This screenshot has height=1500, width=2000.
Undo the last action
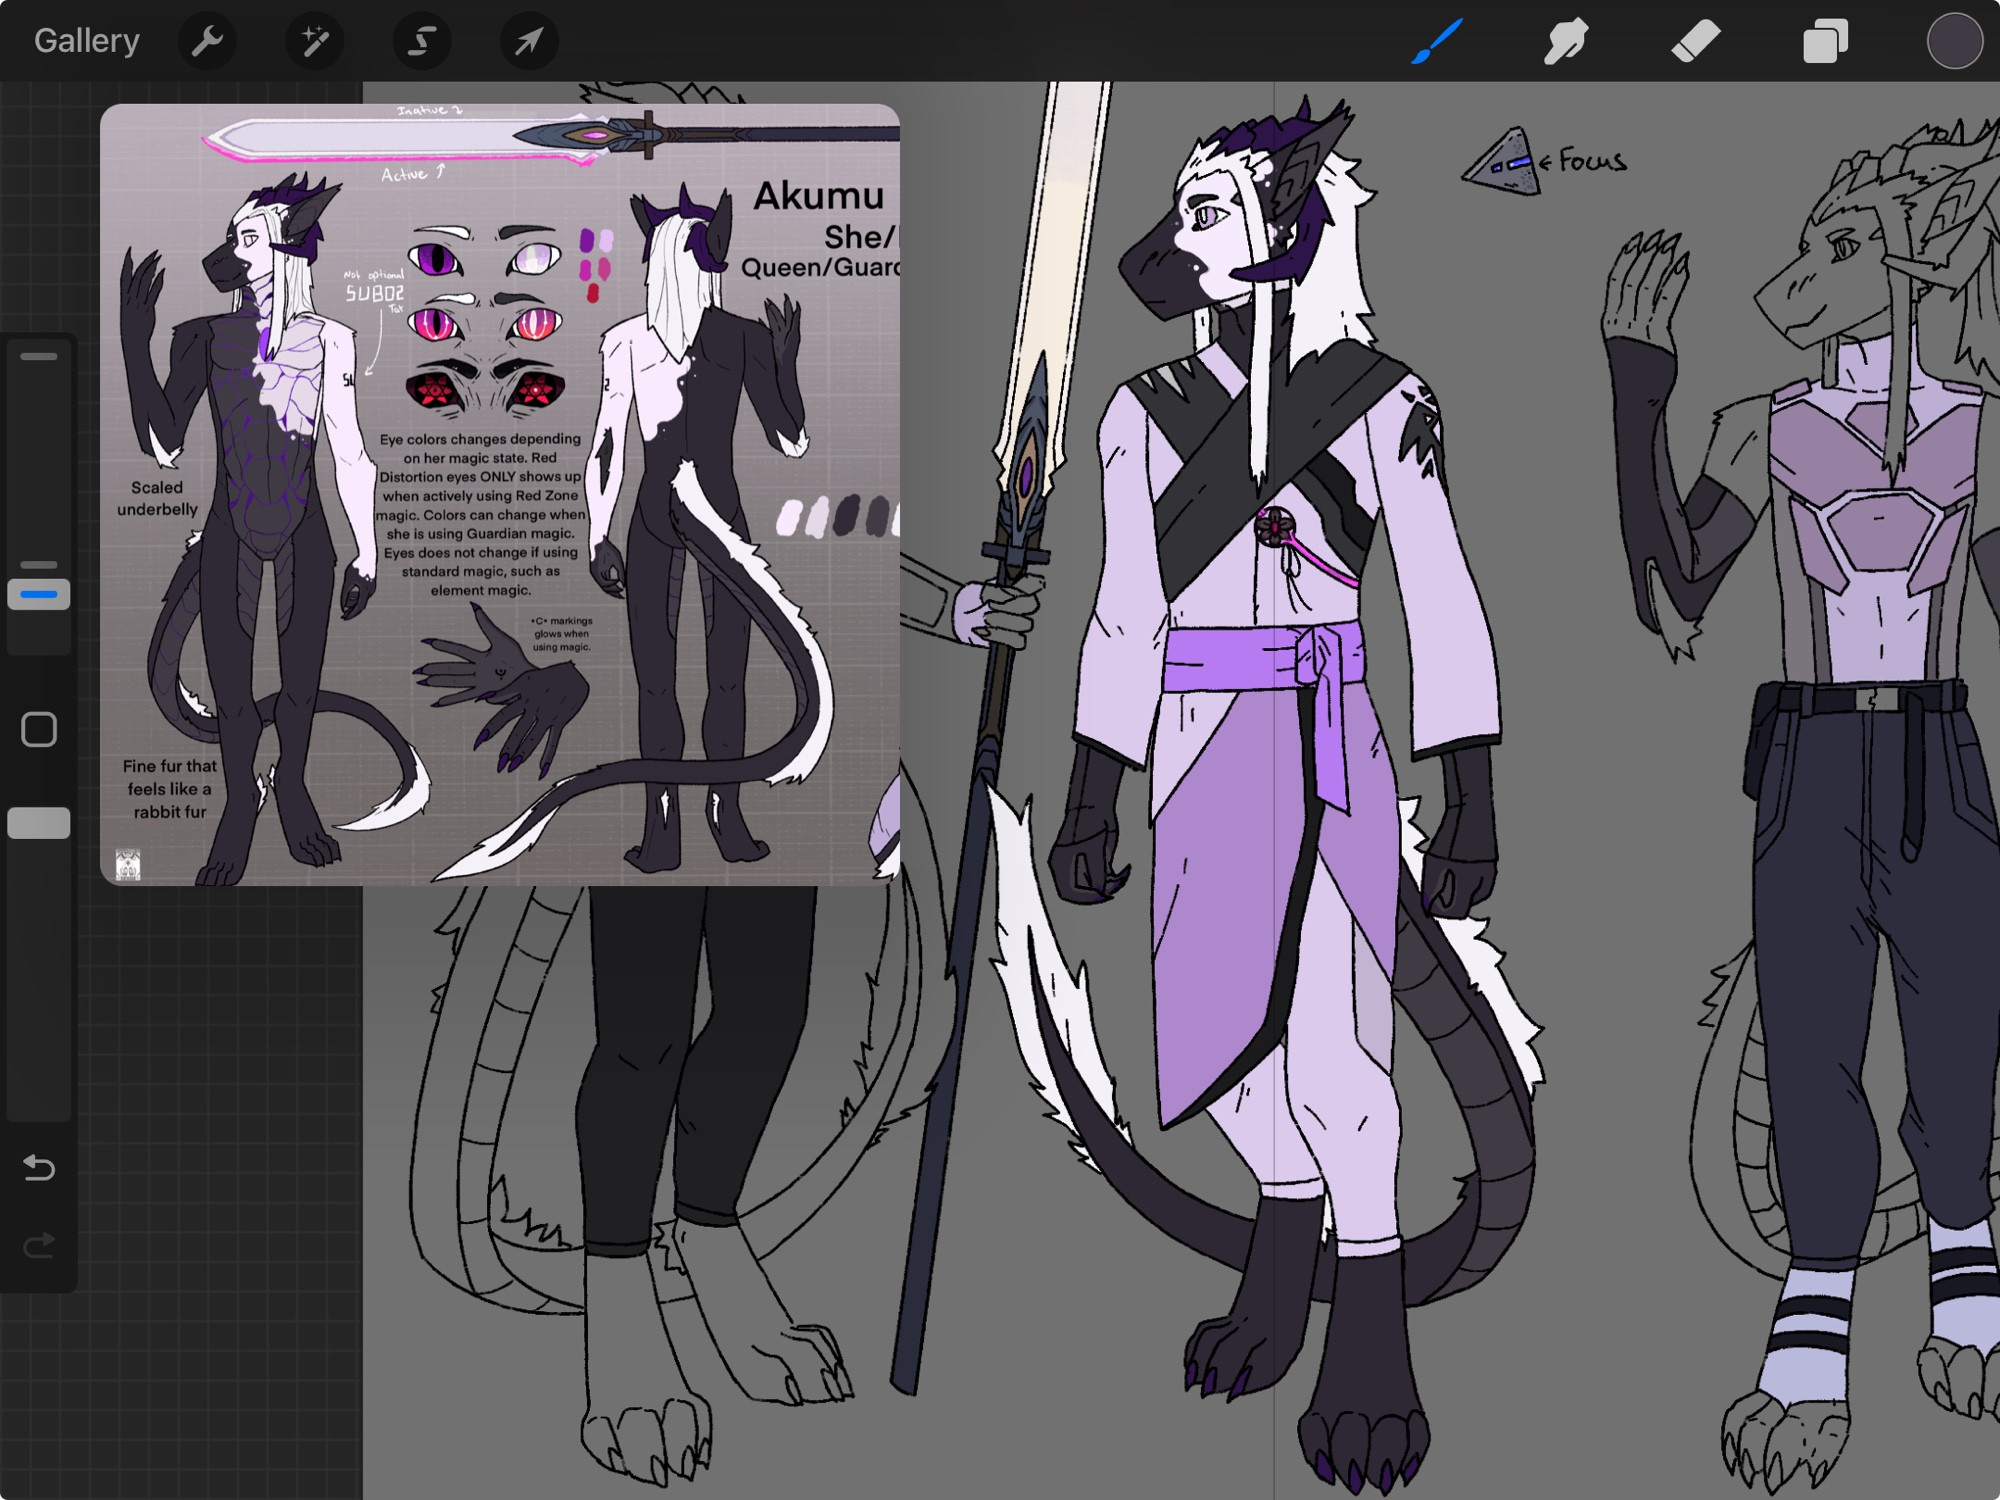(x=39, y=1167)
